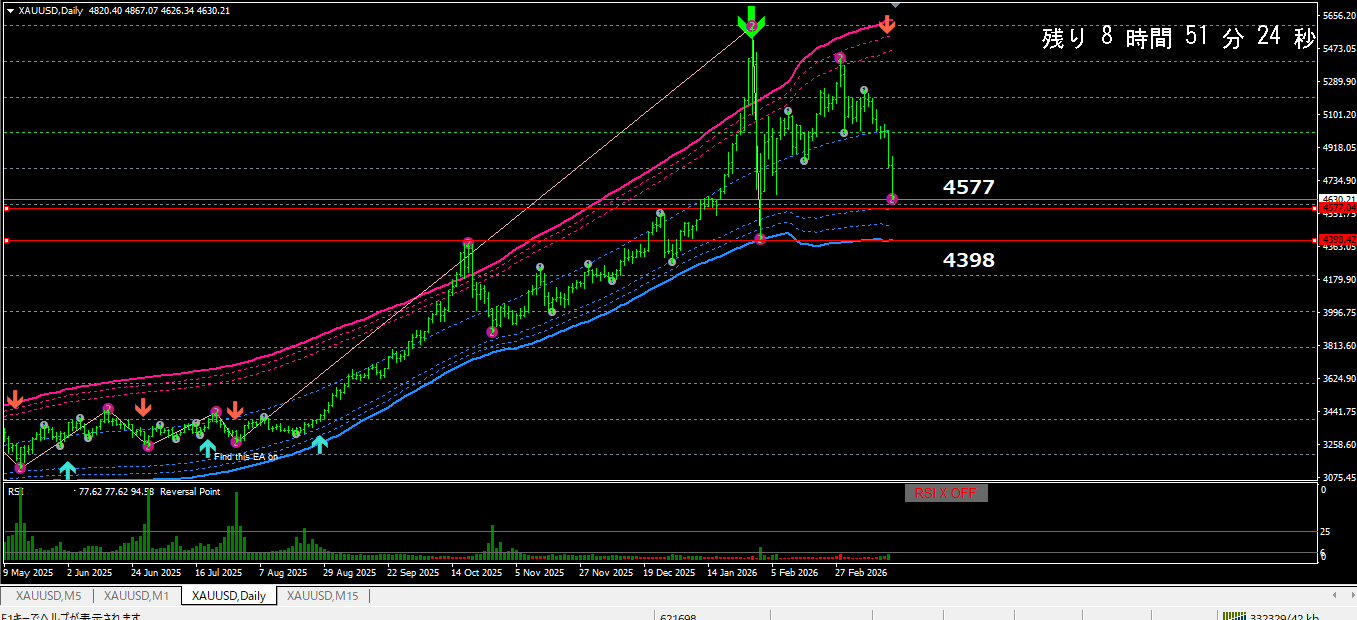Click the 4577.04 red price label on axis
Image resolution: width=1357 pixels, height=620 pixels.
pyautogui.click(x=1335, y=208)
